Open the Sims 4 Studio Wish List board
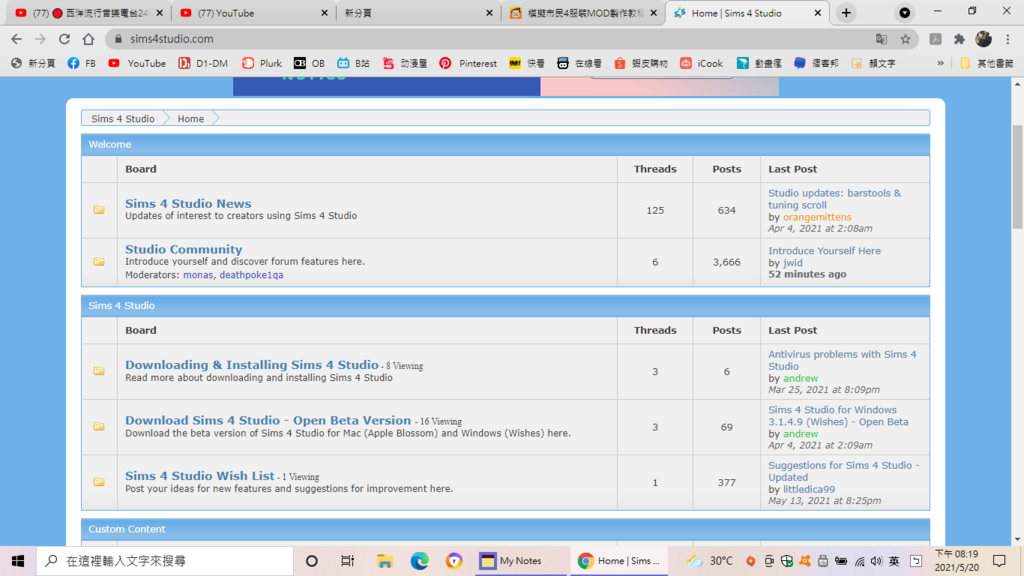The width and height of the screenshot is (1024, 576). click(x=200, y=476)
